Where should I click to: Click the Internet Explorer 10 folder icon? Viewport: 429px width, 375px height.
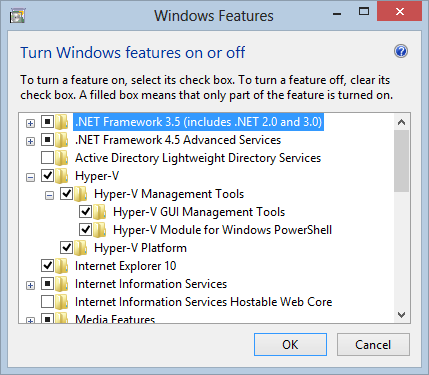[x=62, y=266]
